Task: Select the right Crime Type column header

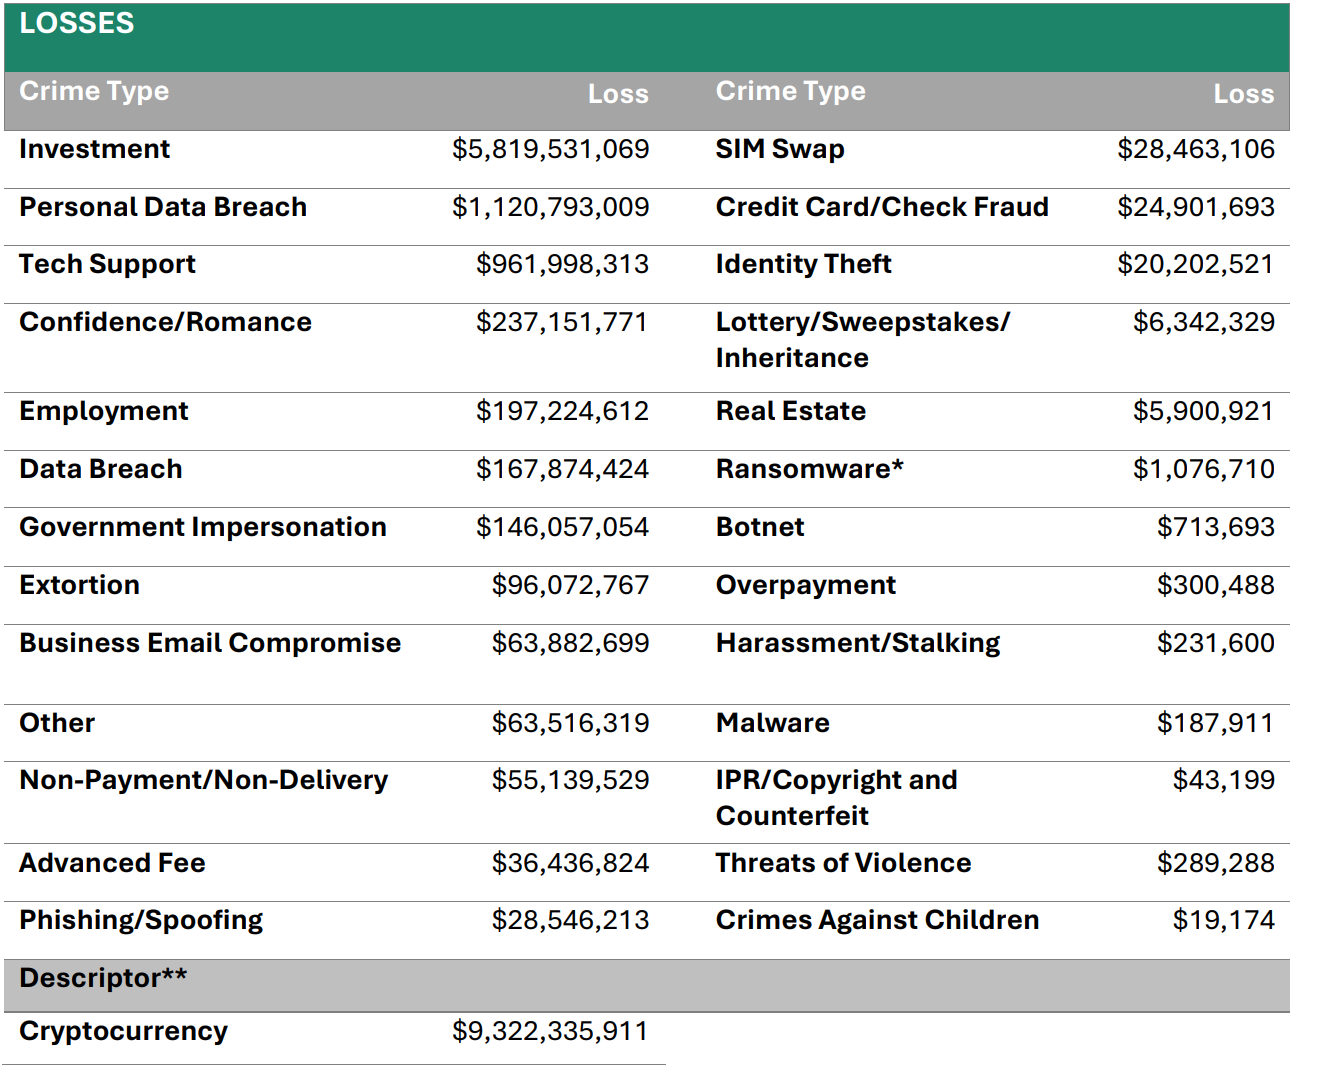Action: point(790,91)
